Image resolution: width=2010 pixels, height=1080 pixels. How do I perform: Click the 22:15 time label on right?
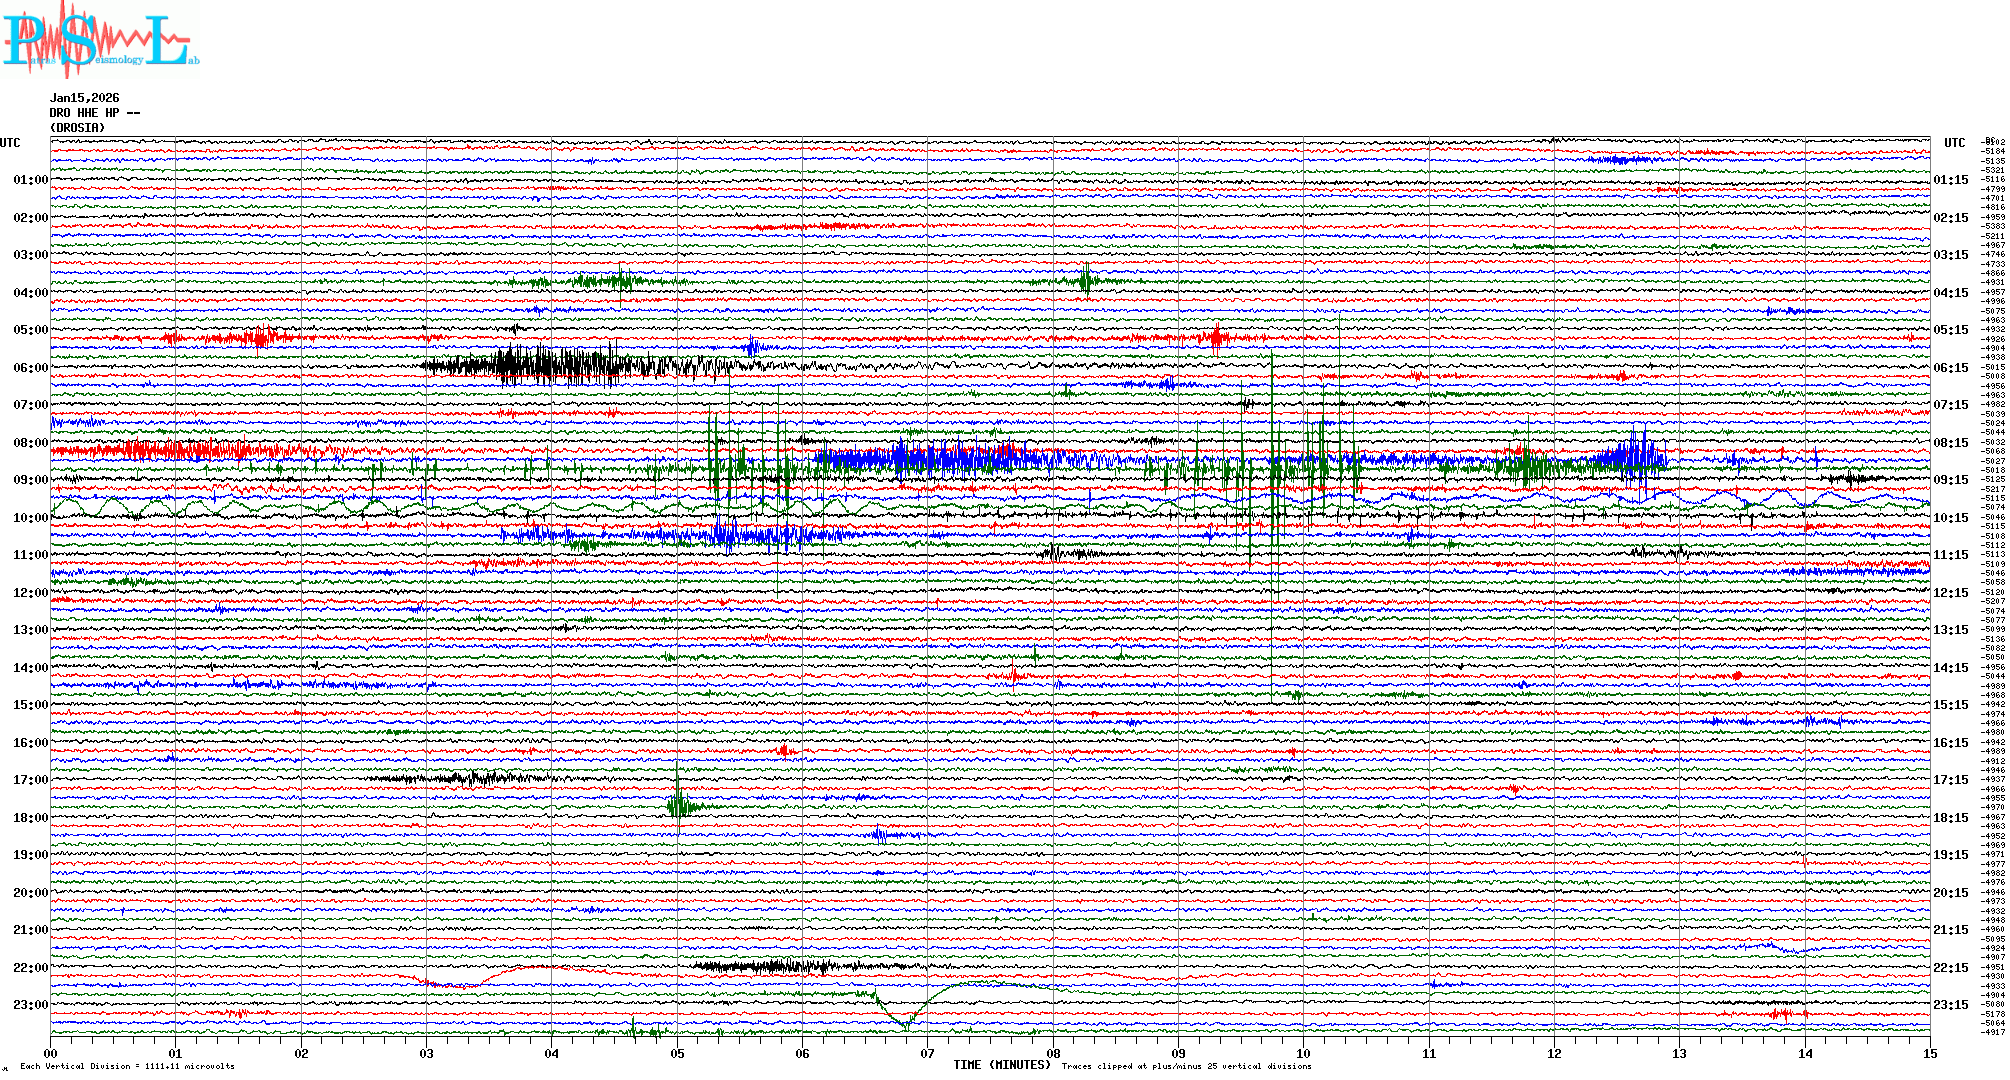1950,968
